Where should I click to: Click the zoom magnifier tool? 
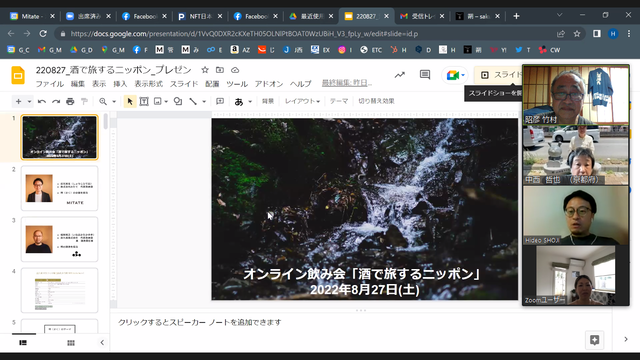(x=103, y=101)
